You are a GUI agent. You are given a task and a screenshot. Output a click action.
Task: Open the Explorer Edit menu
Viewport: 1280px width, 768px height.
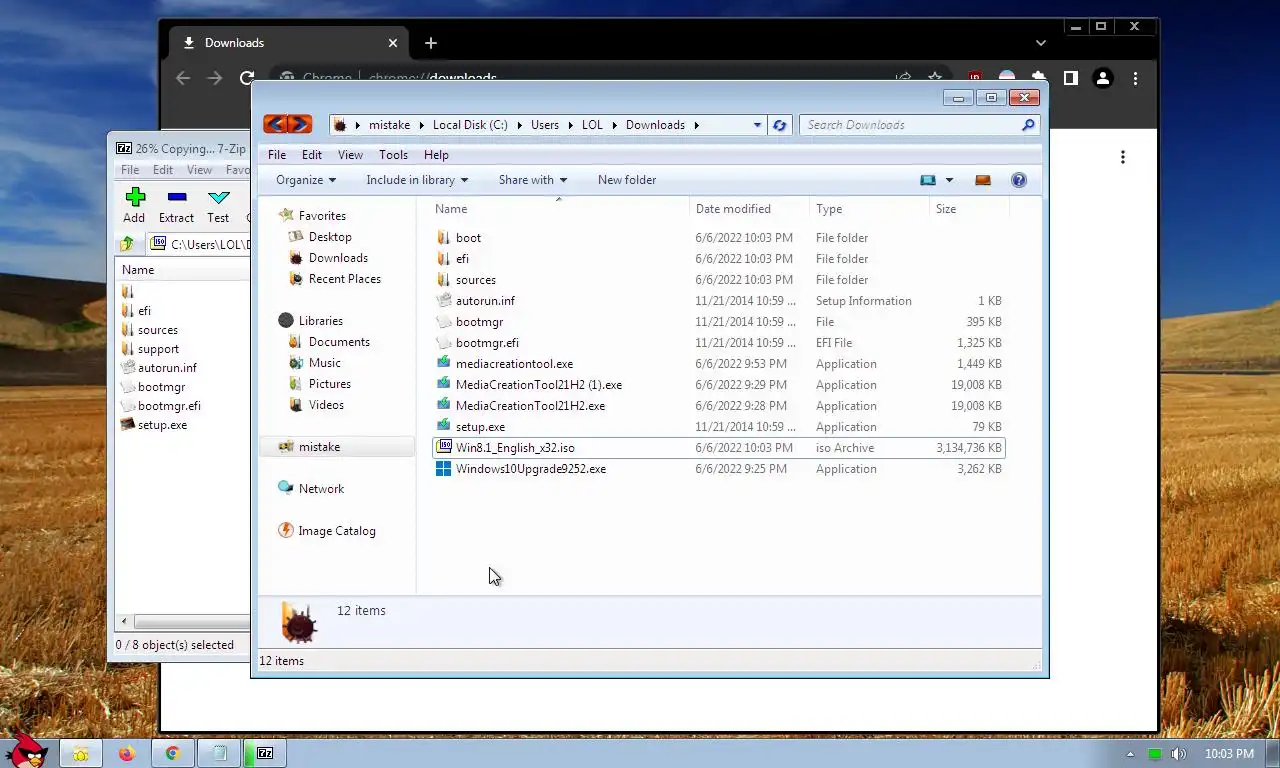click(312, 155)
